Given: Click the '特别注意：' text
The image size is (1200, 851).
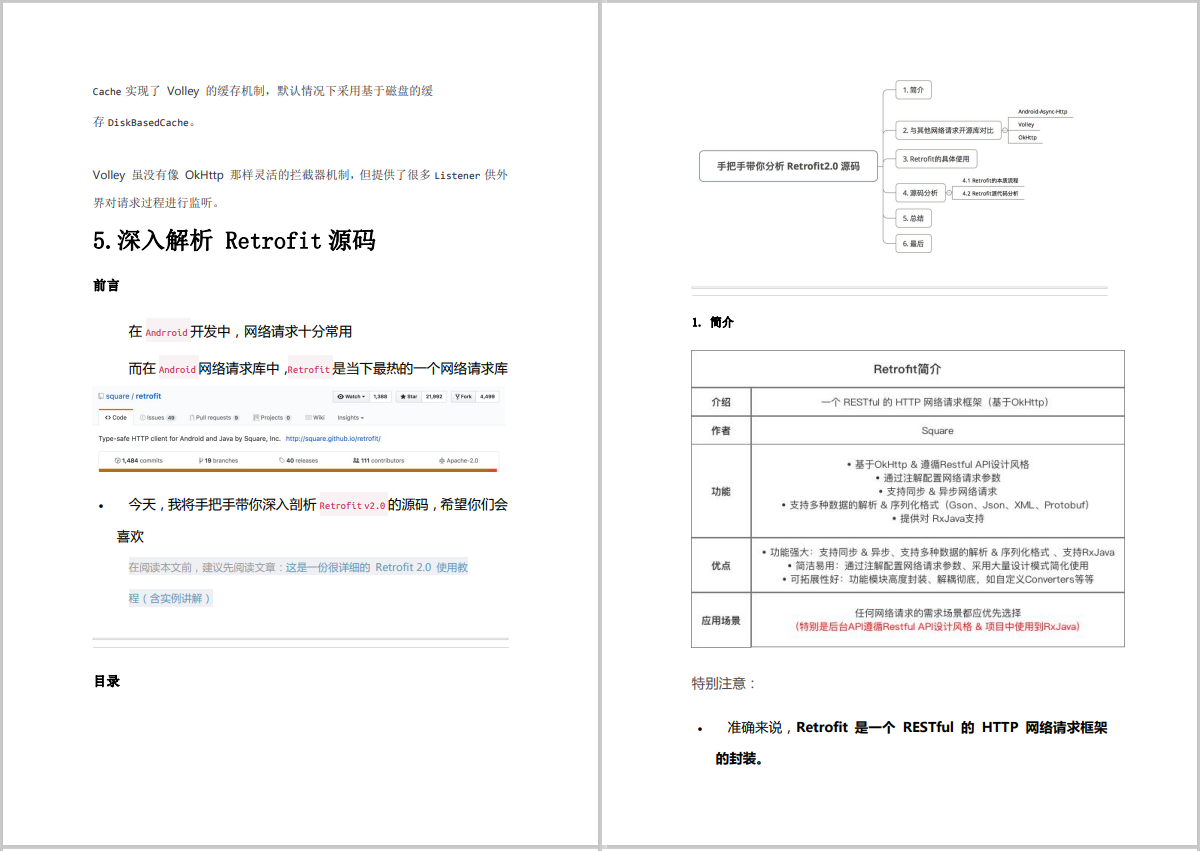Looking at the screenshot, I should click(x=724, y=683).
